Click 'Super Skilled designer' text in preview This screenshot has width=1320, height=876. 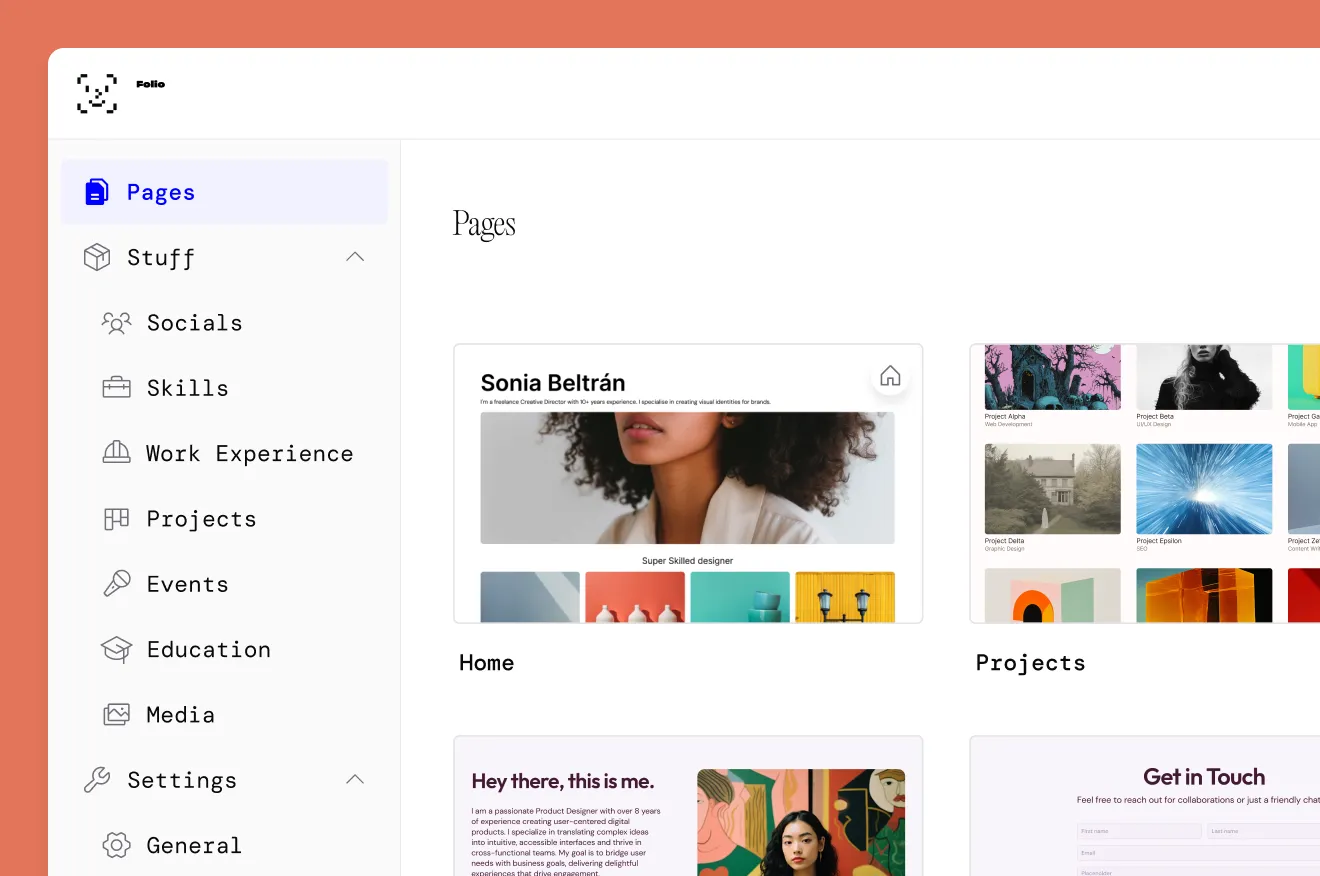coord(687,561)
